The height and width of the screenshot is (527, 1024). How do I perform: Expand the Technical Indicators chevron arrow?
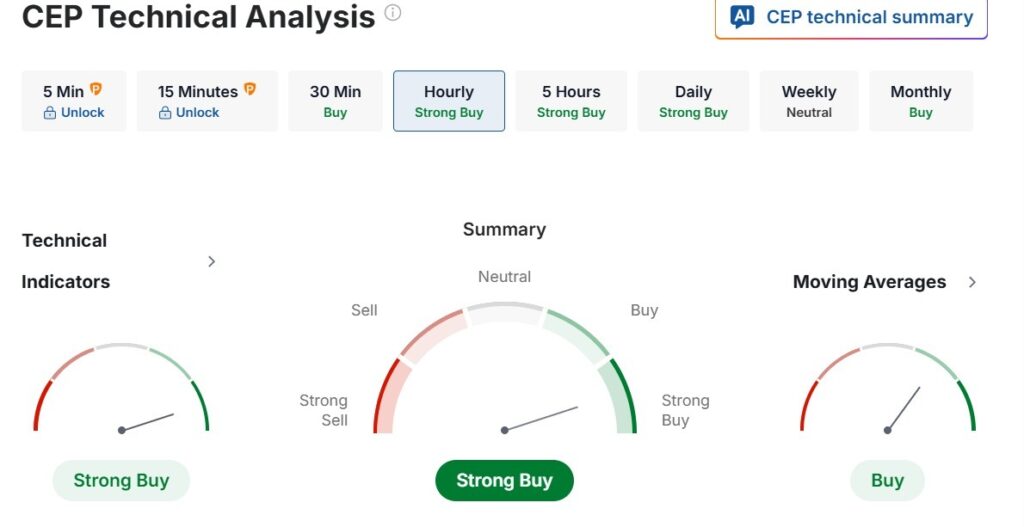click(x=211, y=261)
